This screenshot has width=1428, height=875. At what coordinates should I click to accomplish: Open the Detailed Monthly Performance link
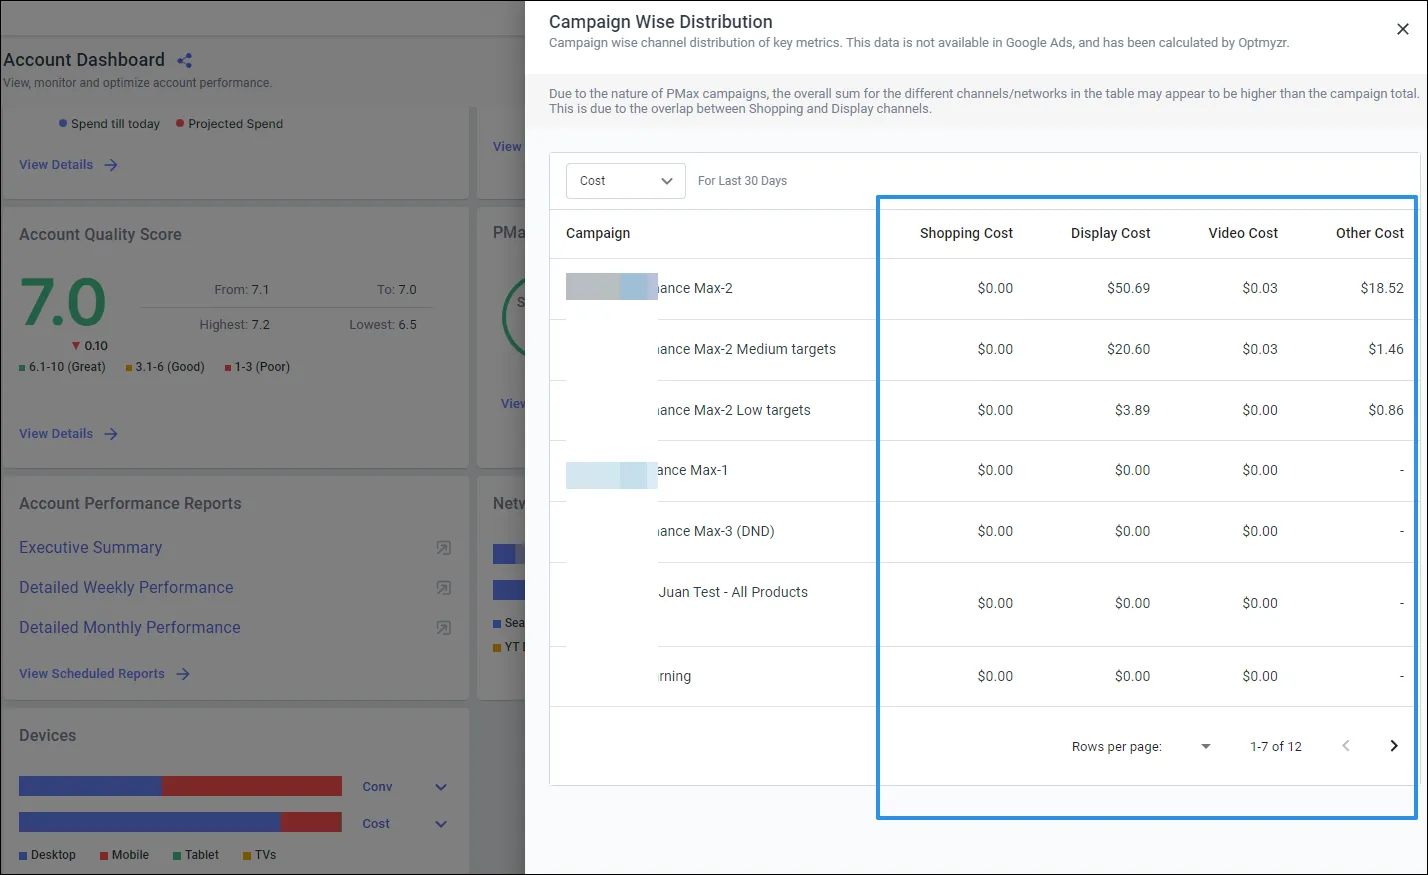coord(130,628)
